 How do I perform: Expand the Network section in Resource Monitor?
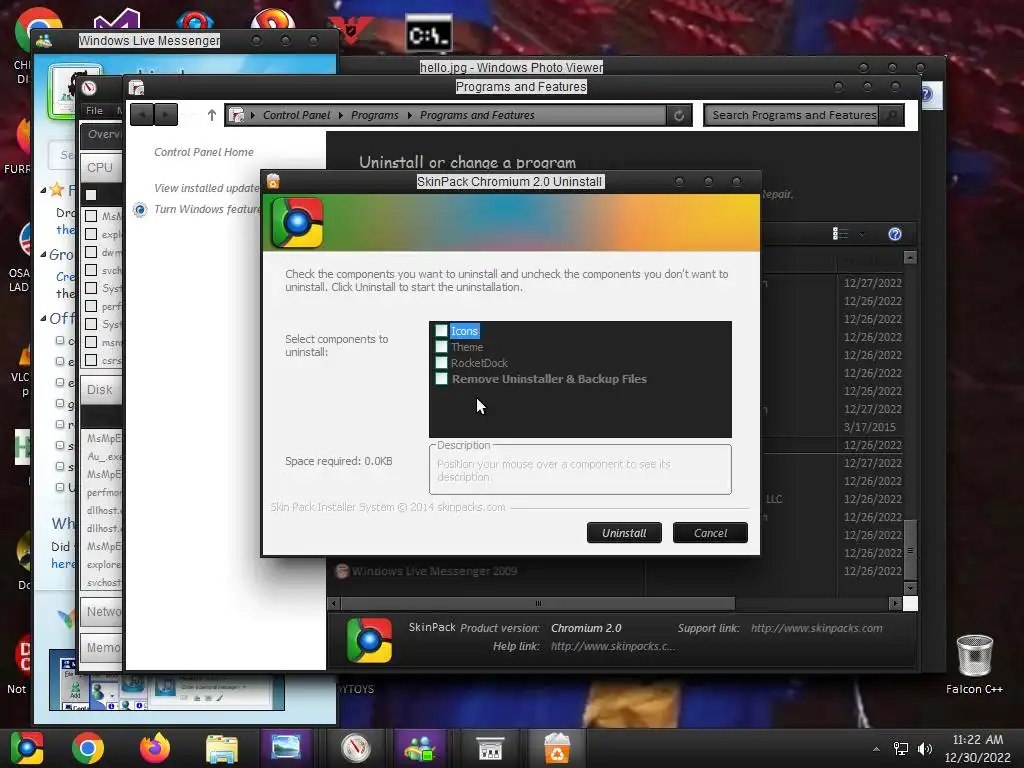(x=101, y=611)
